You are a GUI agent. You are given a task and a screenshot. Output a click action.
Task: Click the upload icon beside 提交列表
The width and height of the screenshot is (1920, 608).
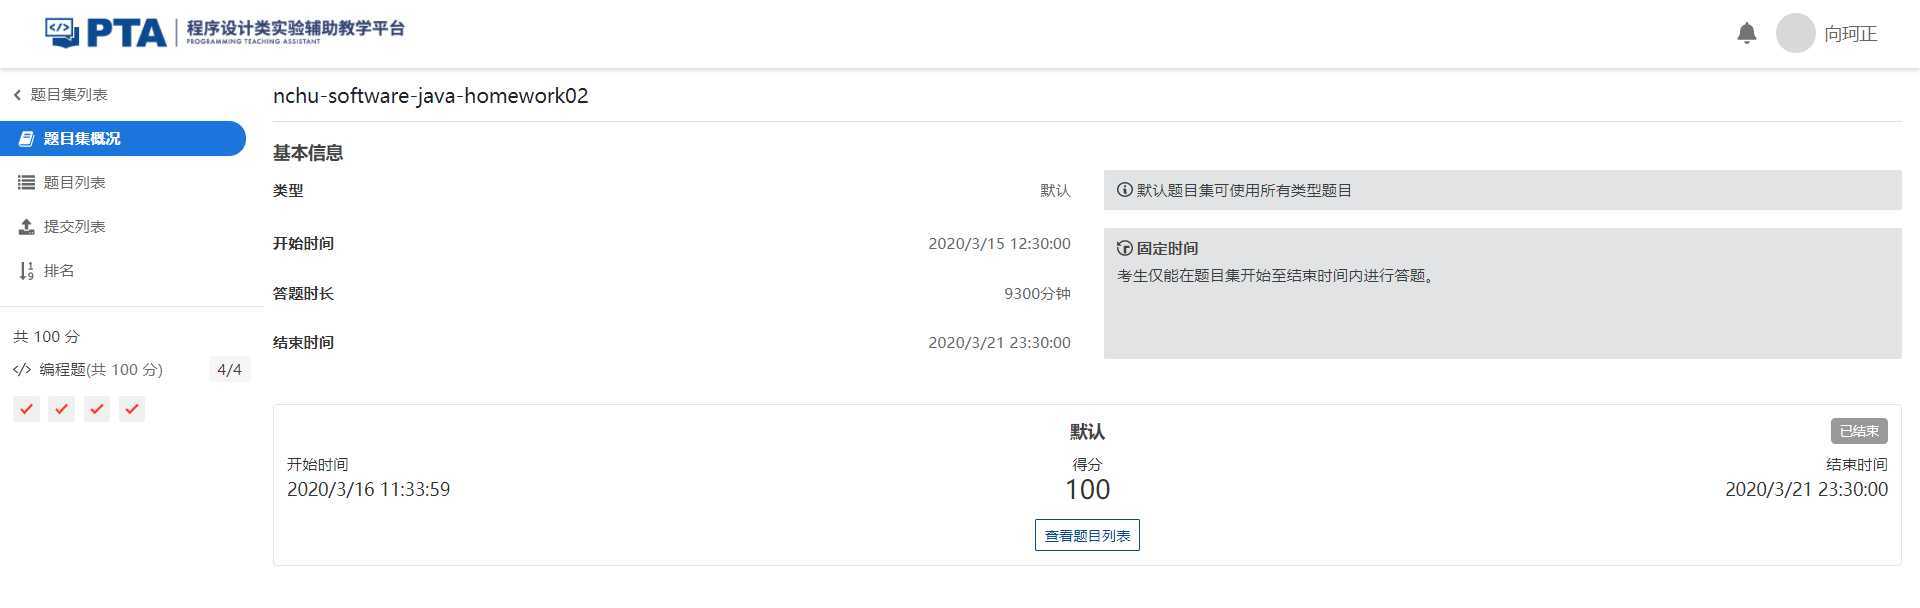click(x=27, y=226)
